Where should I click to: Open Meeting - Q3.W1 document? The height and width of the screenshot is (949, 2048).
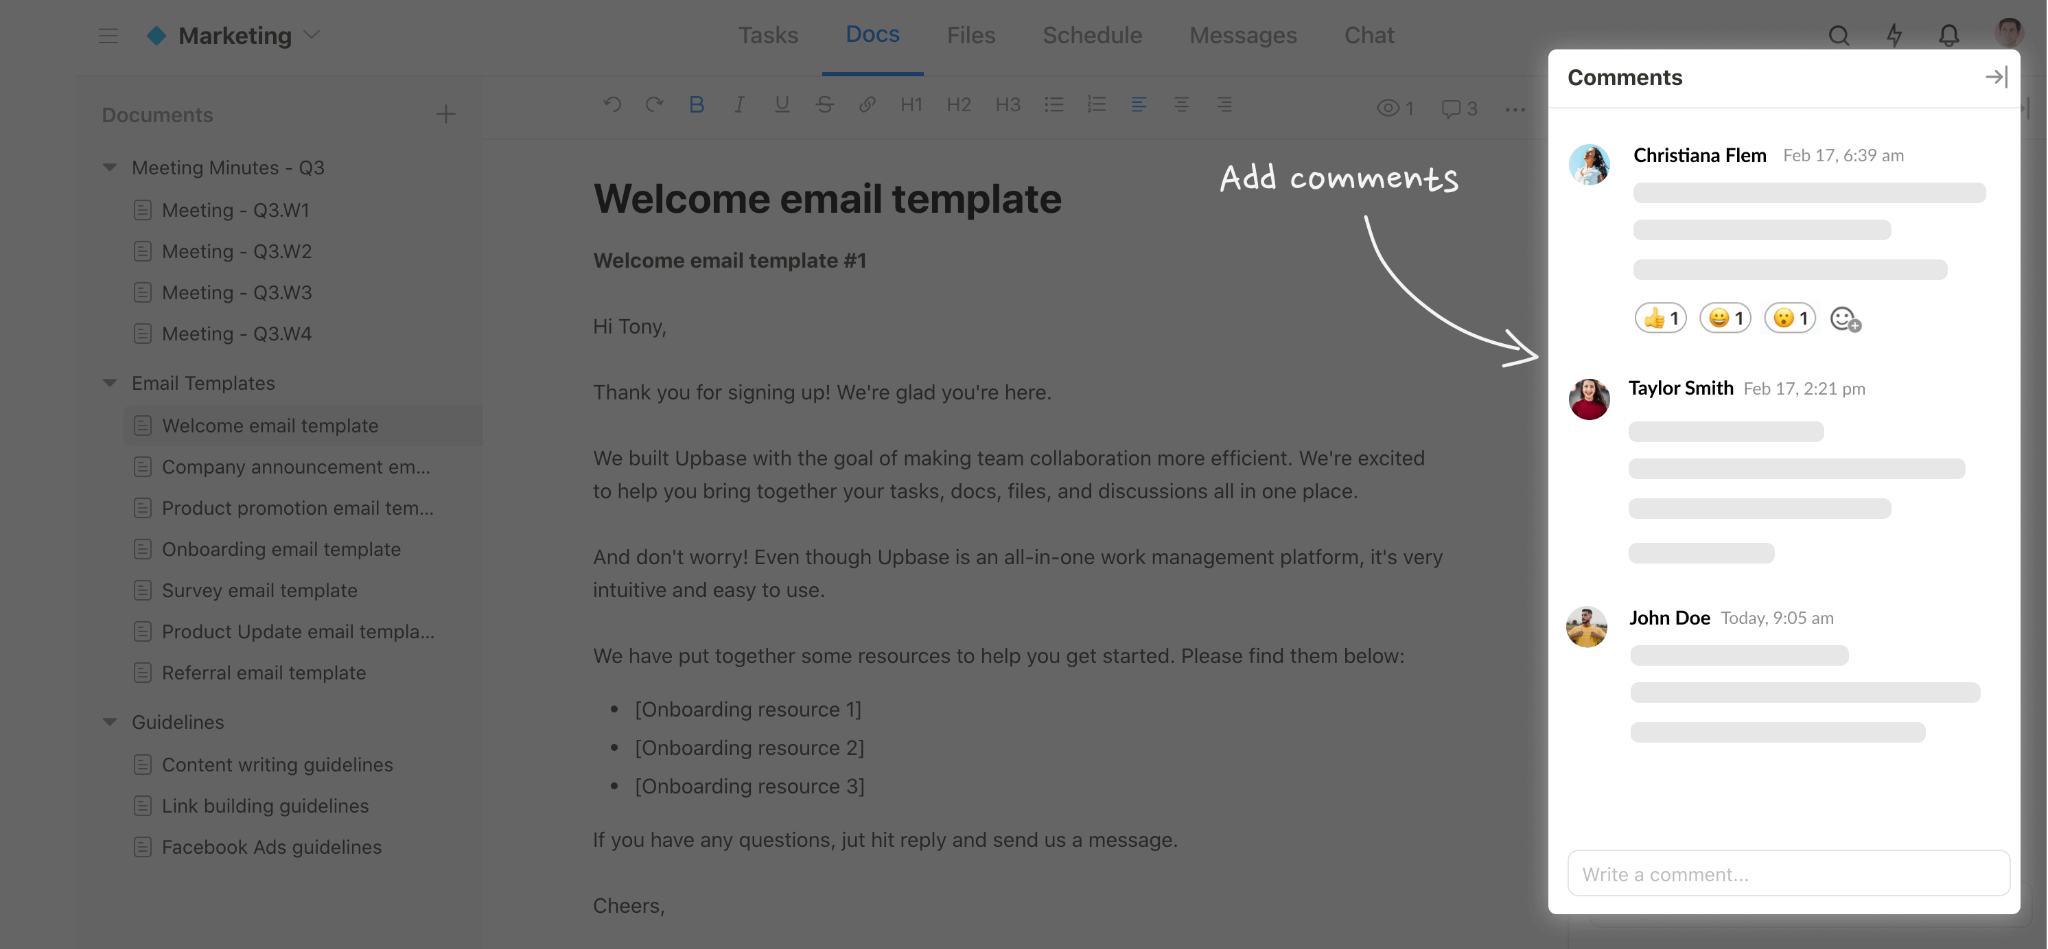tap(235, 210)
